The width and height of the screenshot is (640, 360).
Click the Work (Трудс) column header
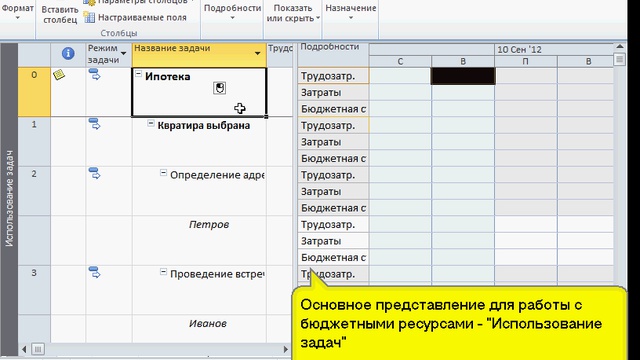pos(280,54)
